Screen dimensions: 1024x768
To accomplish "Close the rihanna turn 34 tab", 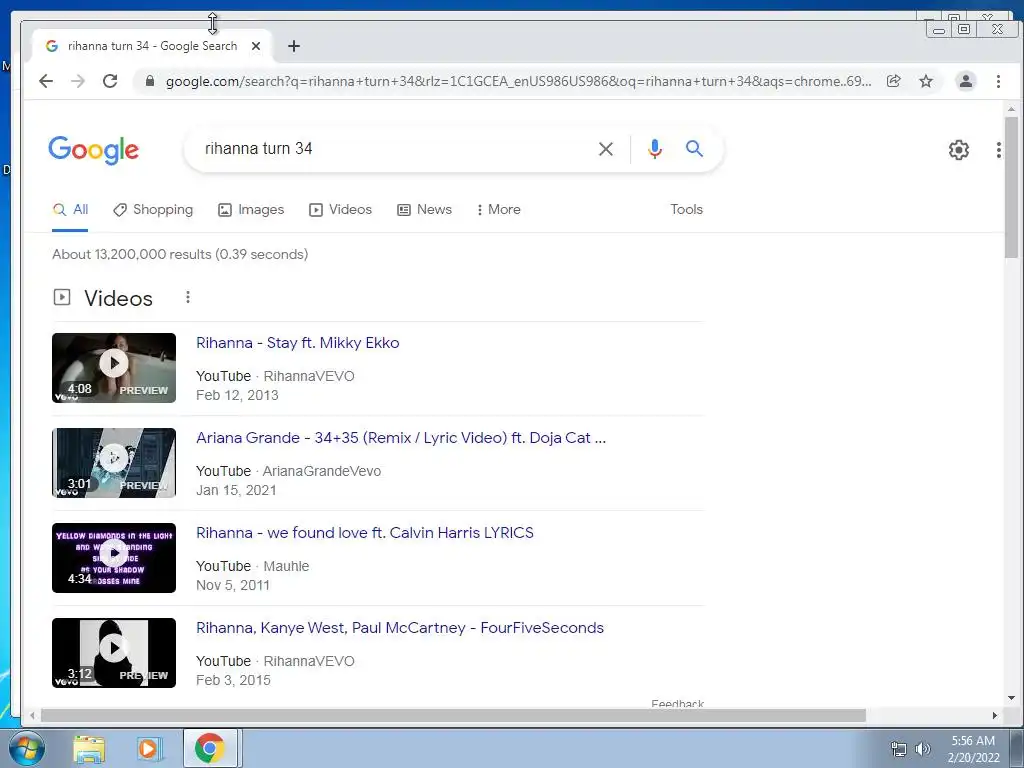I will click(x=256, y=46).
